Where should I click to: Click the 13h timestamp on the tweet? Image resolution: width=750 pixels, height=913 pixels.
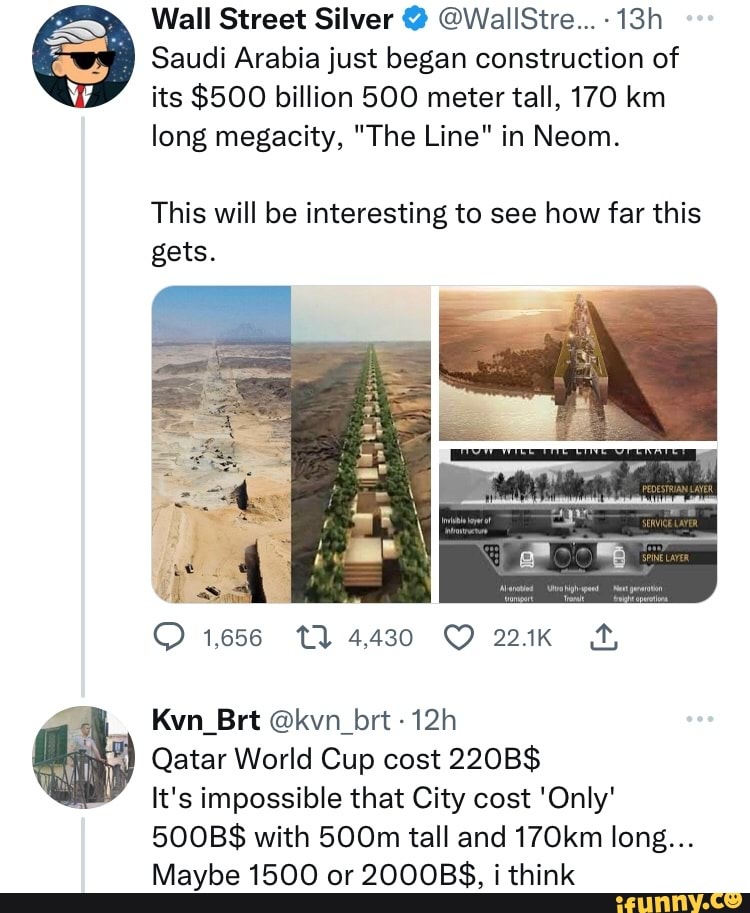point(637,18)
